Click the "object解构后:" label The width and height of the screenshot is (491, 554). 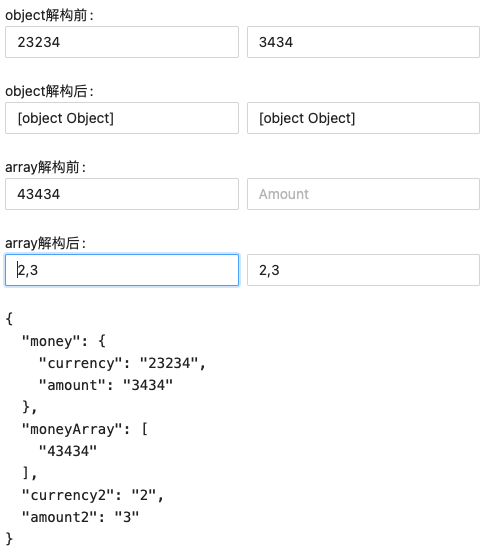49,91
